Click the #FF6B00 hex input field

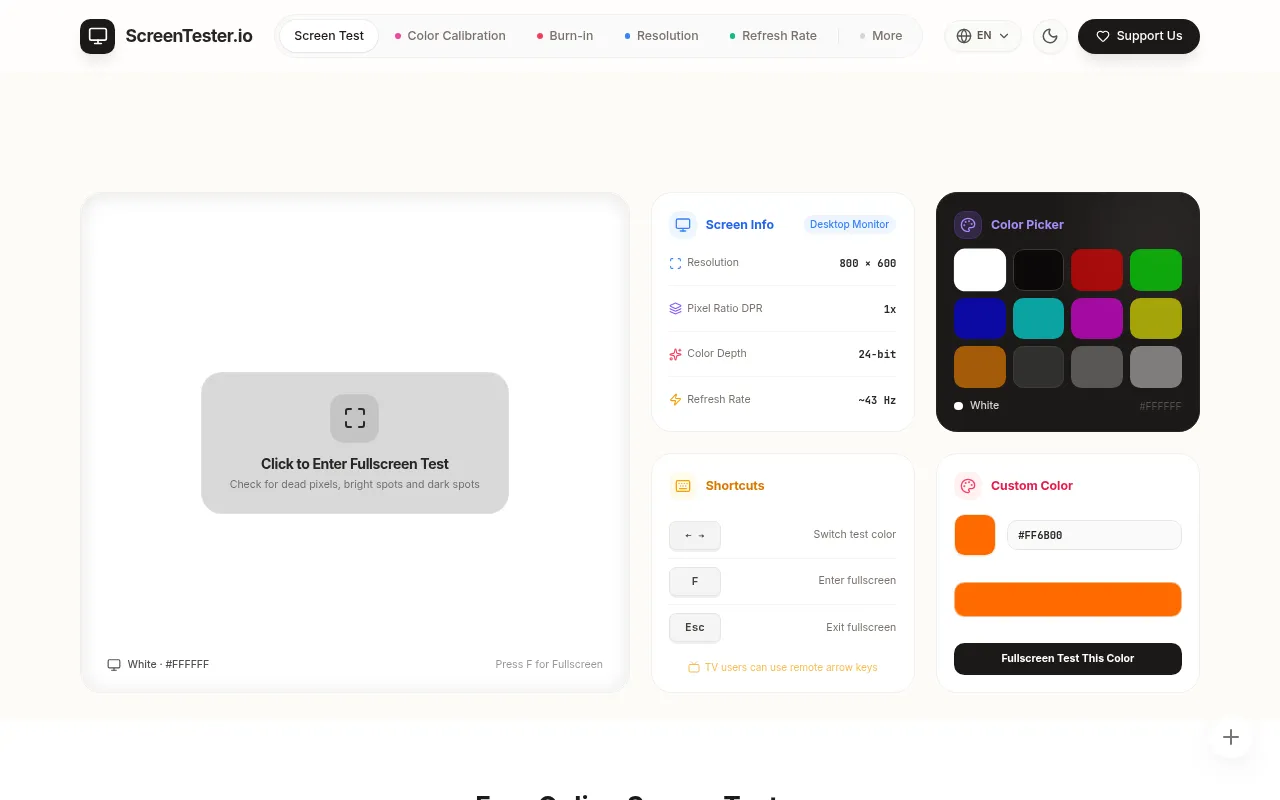tap(1094, 535)
